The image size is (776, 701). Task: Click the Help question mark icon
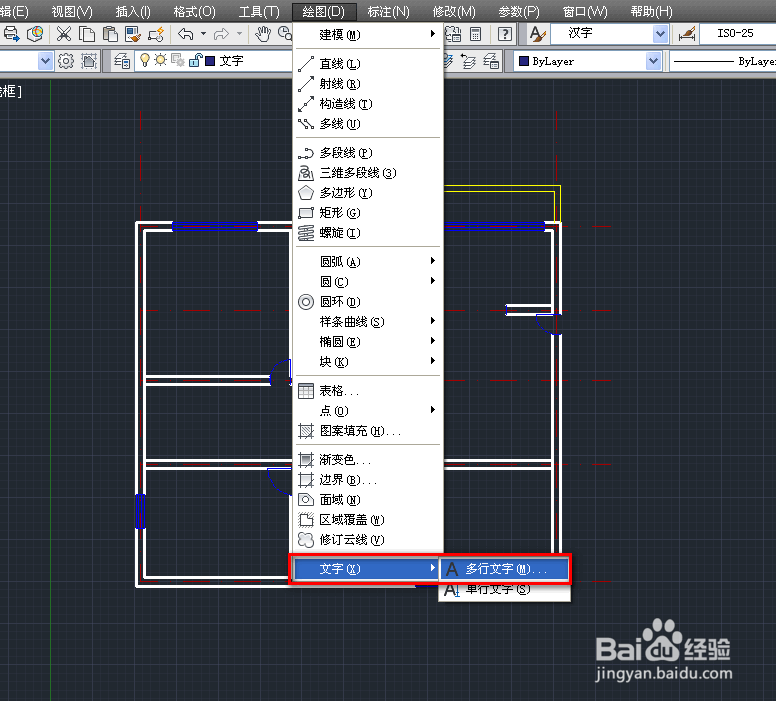(505, 34)
